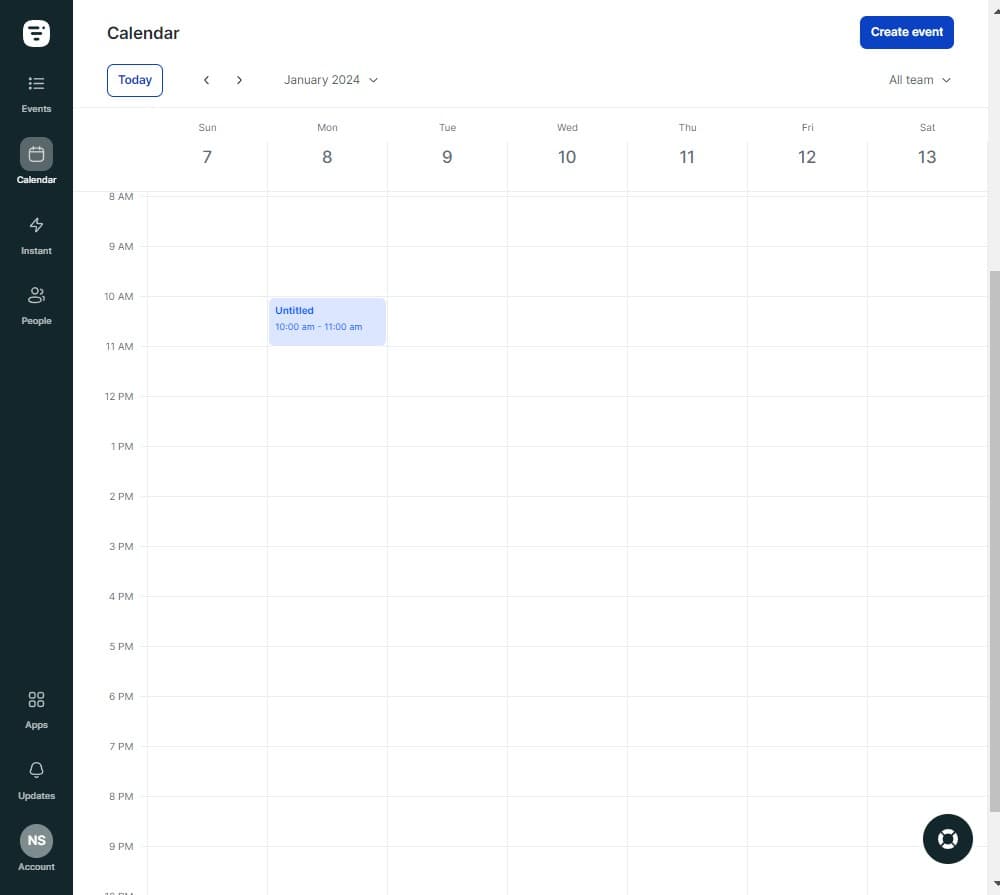Image resolution: width=1000 pixels, height=895 pixels.
Task: Advance to next week using the right arrow
Action: coord(240,80)
